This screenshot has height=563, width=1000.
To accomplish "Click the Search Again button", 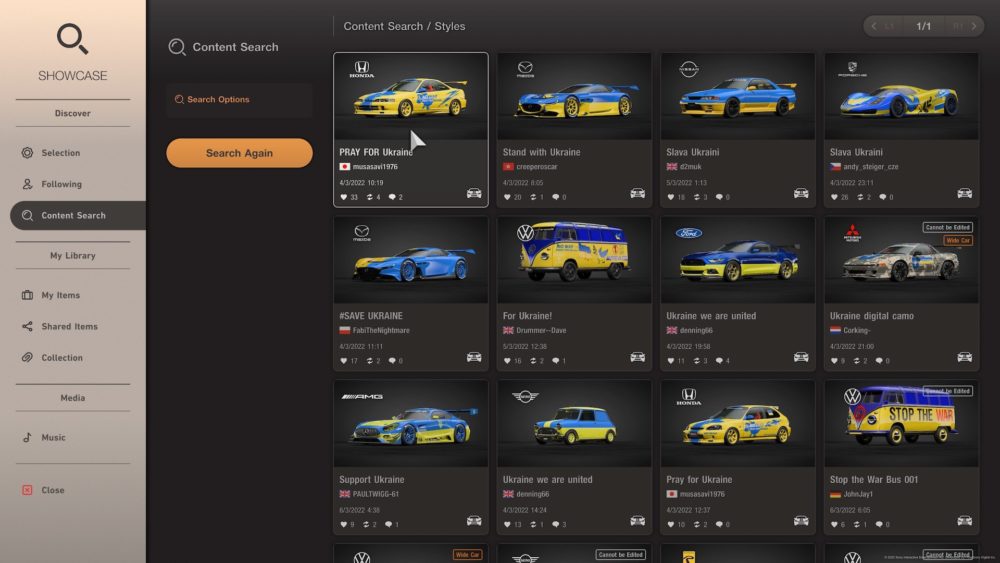I will click(x=239, y=153).
